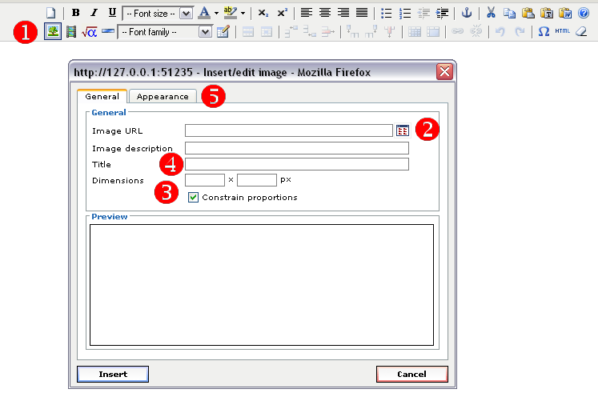Close the Insert/edit image dialog
This screenshot has height=393, width=598.
pyautogui.click(x=445, y=72)
